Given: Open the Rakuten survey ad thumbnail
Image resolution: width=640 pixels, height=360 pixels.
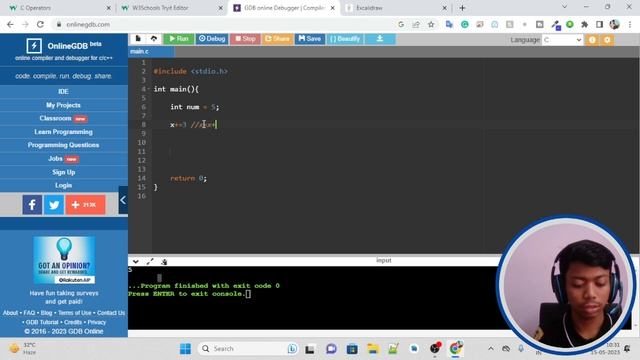Looking at the screenshot, I should click(64, 260).
